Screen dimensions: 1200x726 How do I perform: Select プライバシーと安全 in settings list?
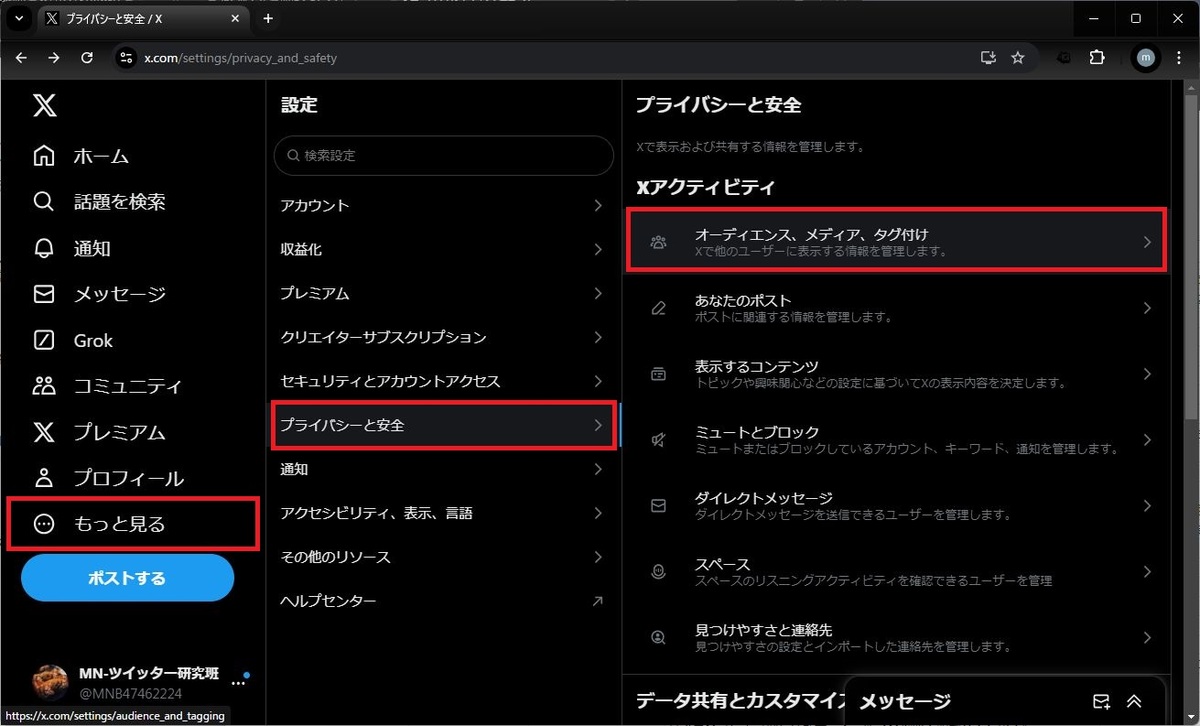(x=444, y=425)
